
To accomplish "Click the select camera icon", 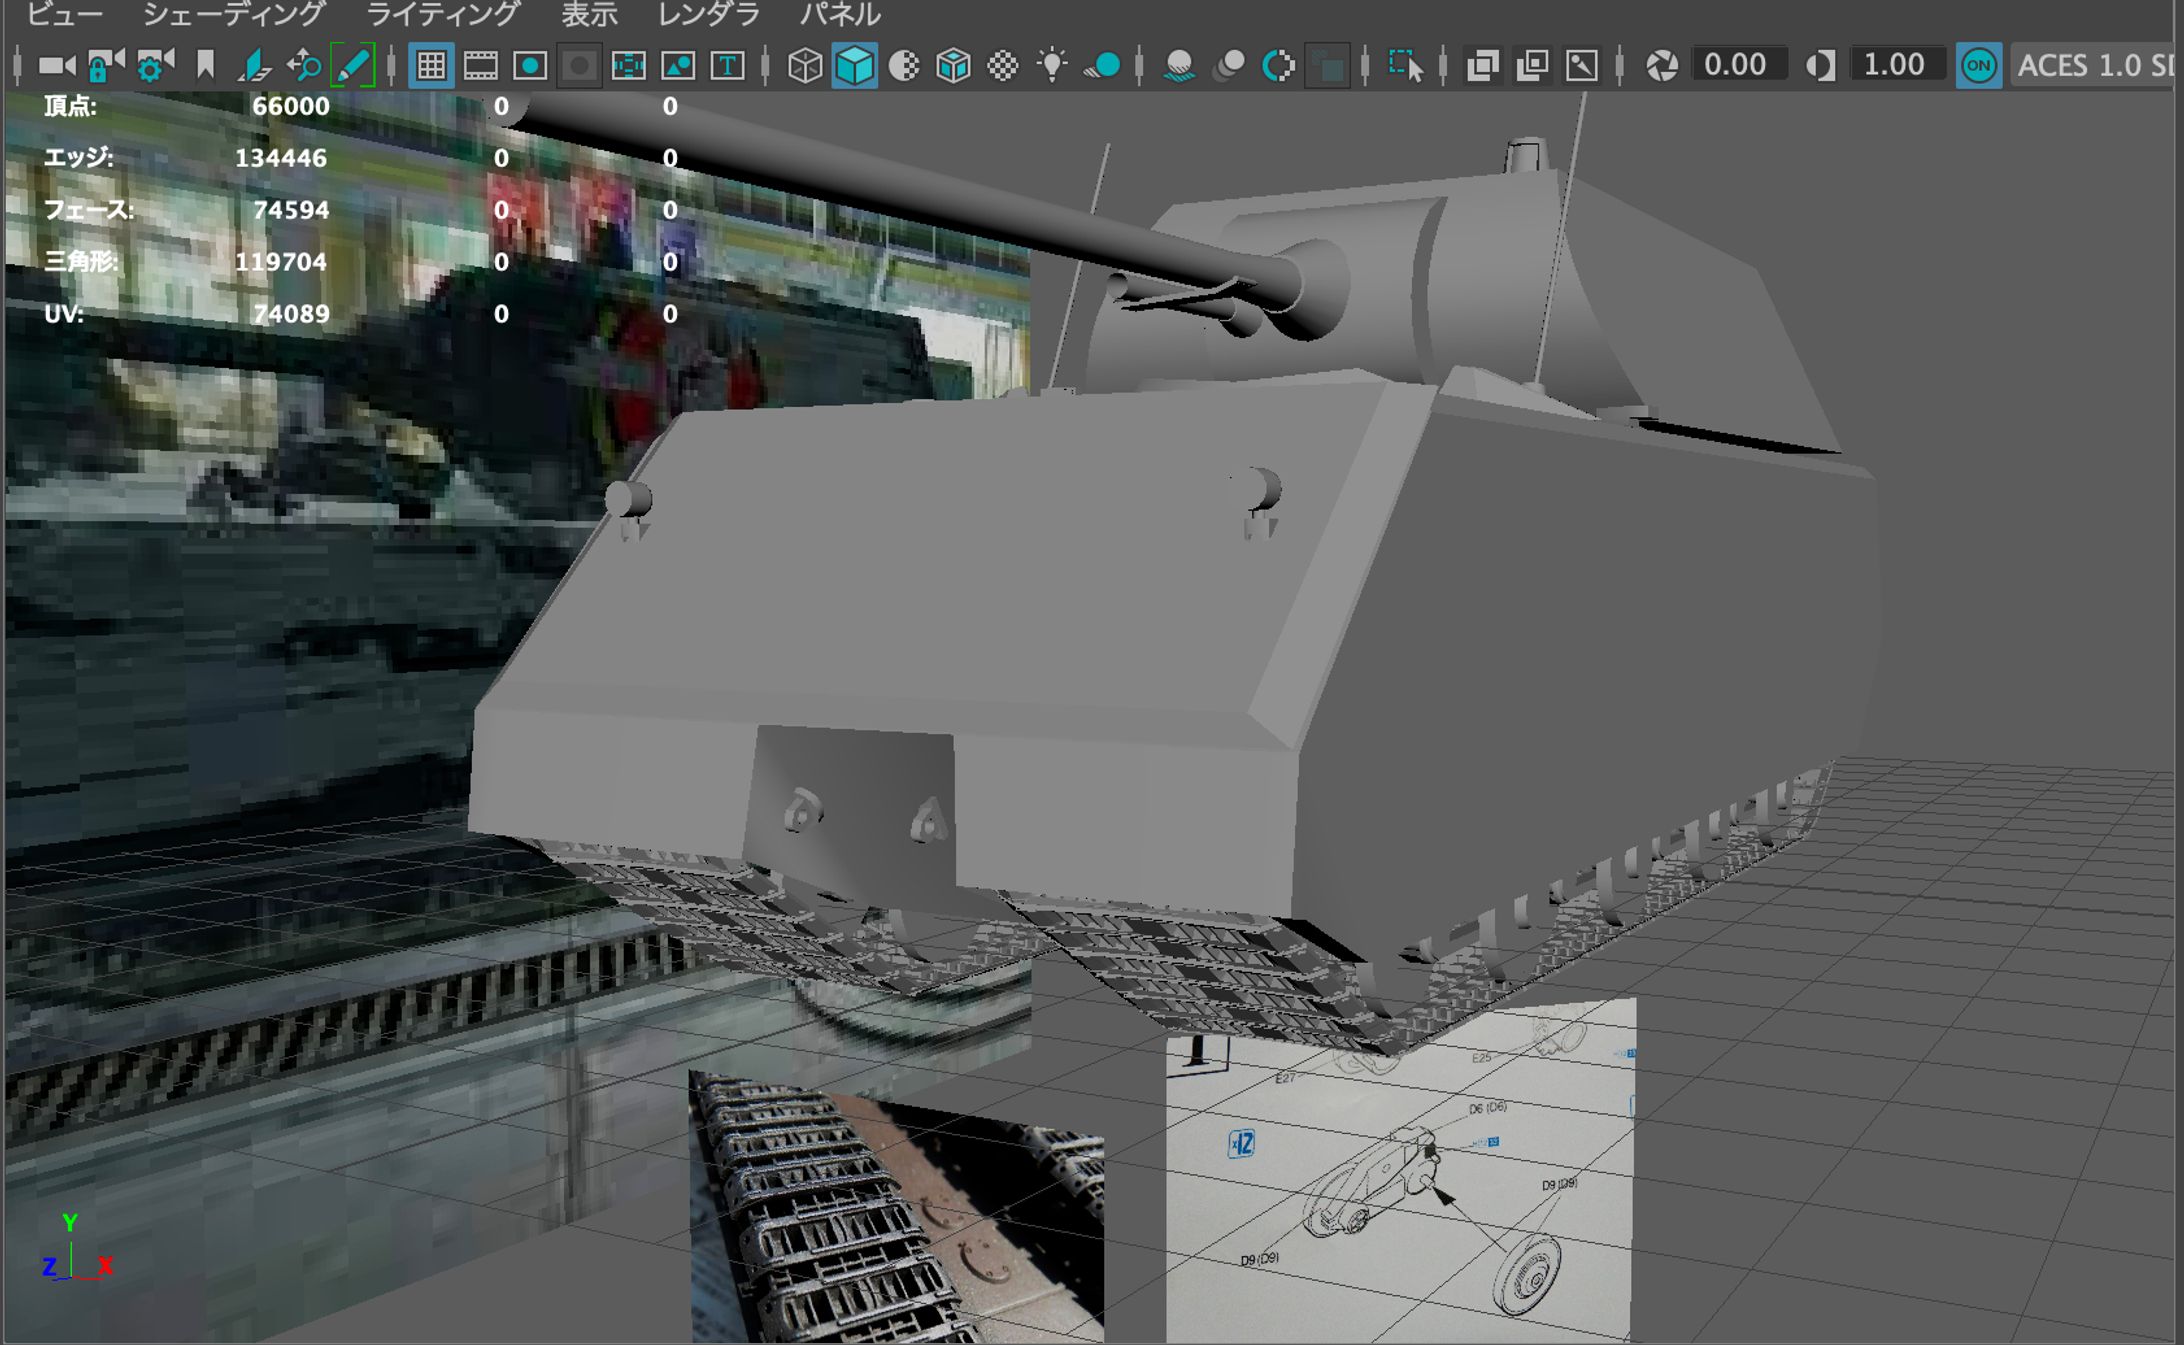I will coord(55,66).
